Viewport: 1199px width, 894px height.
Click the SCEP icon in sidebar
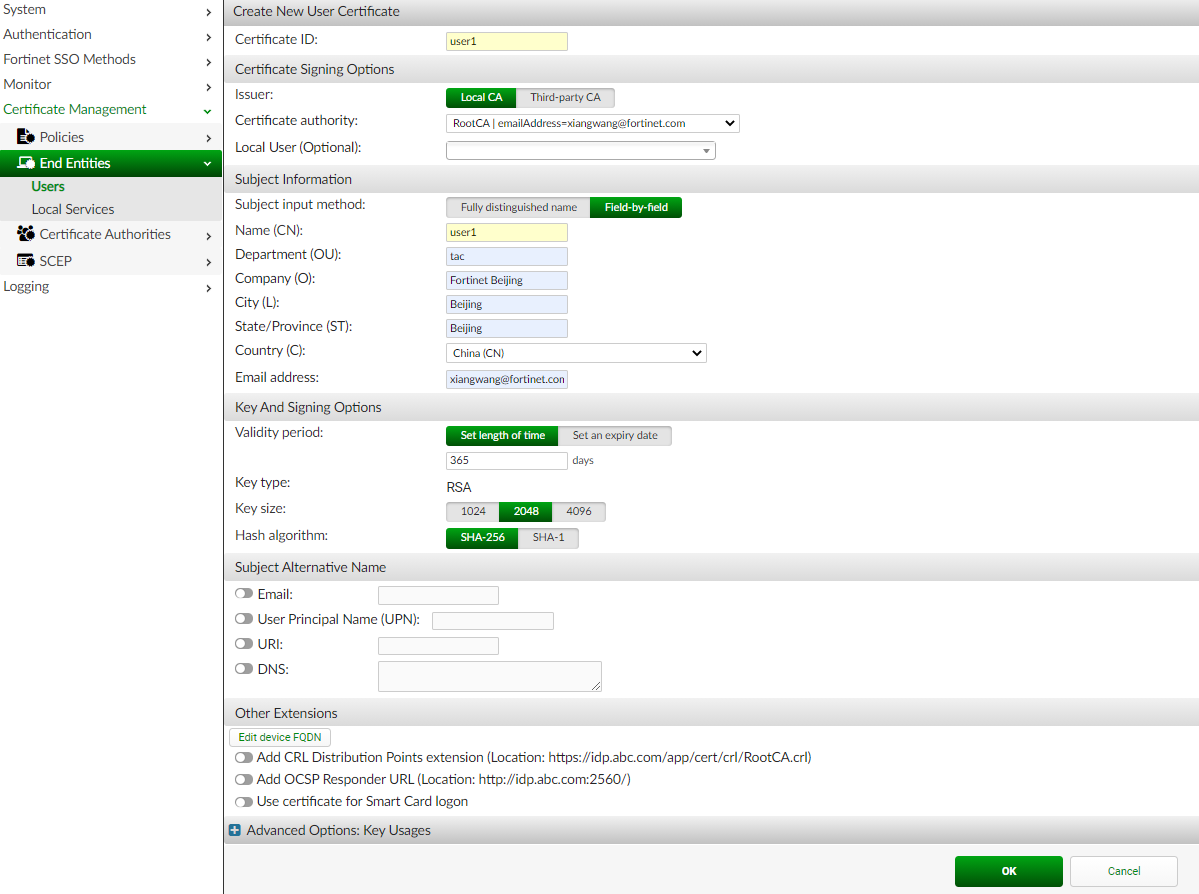25,261
